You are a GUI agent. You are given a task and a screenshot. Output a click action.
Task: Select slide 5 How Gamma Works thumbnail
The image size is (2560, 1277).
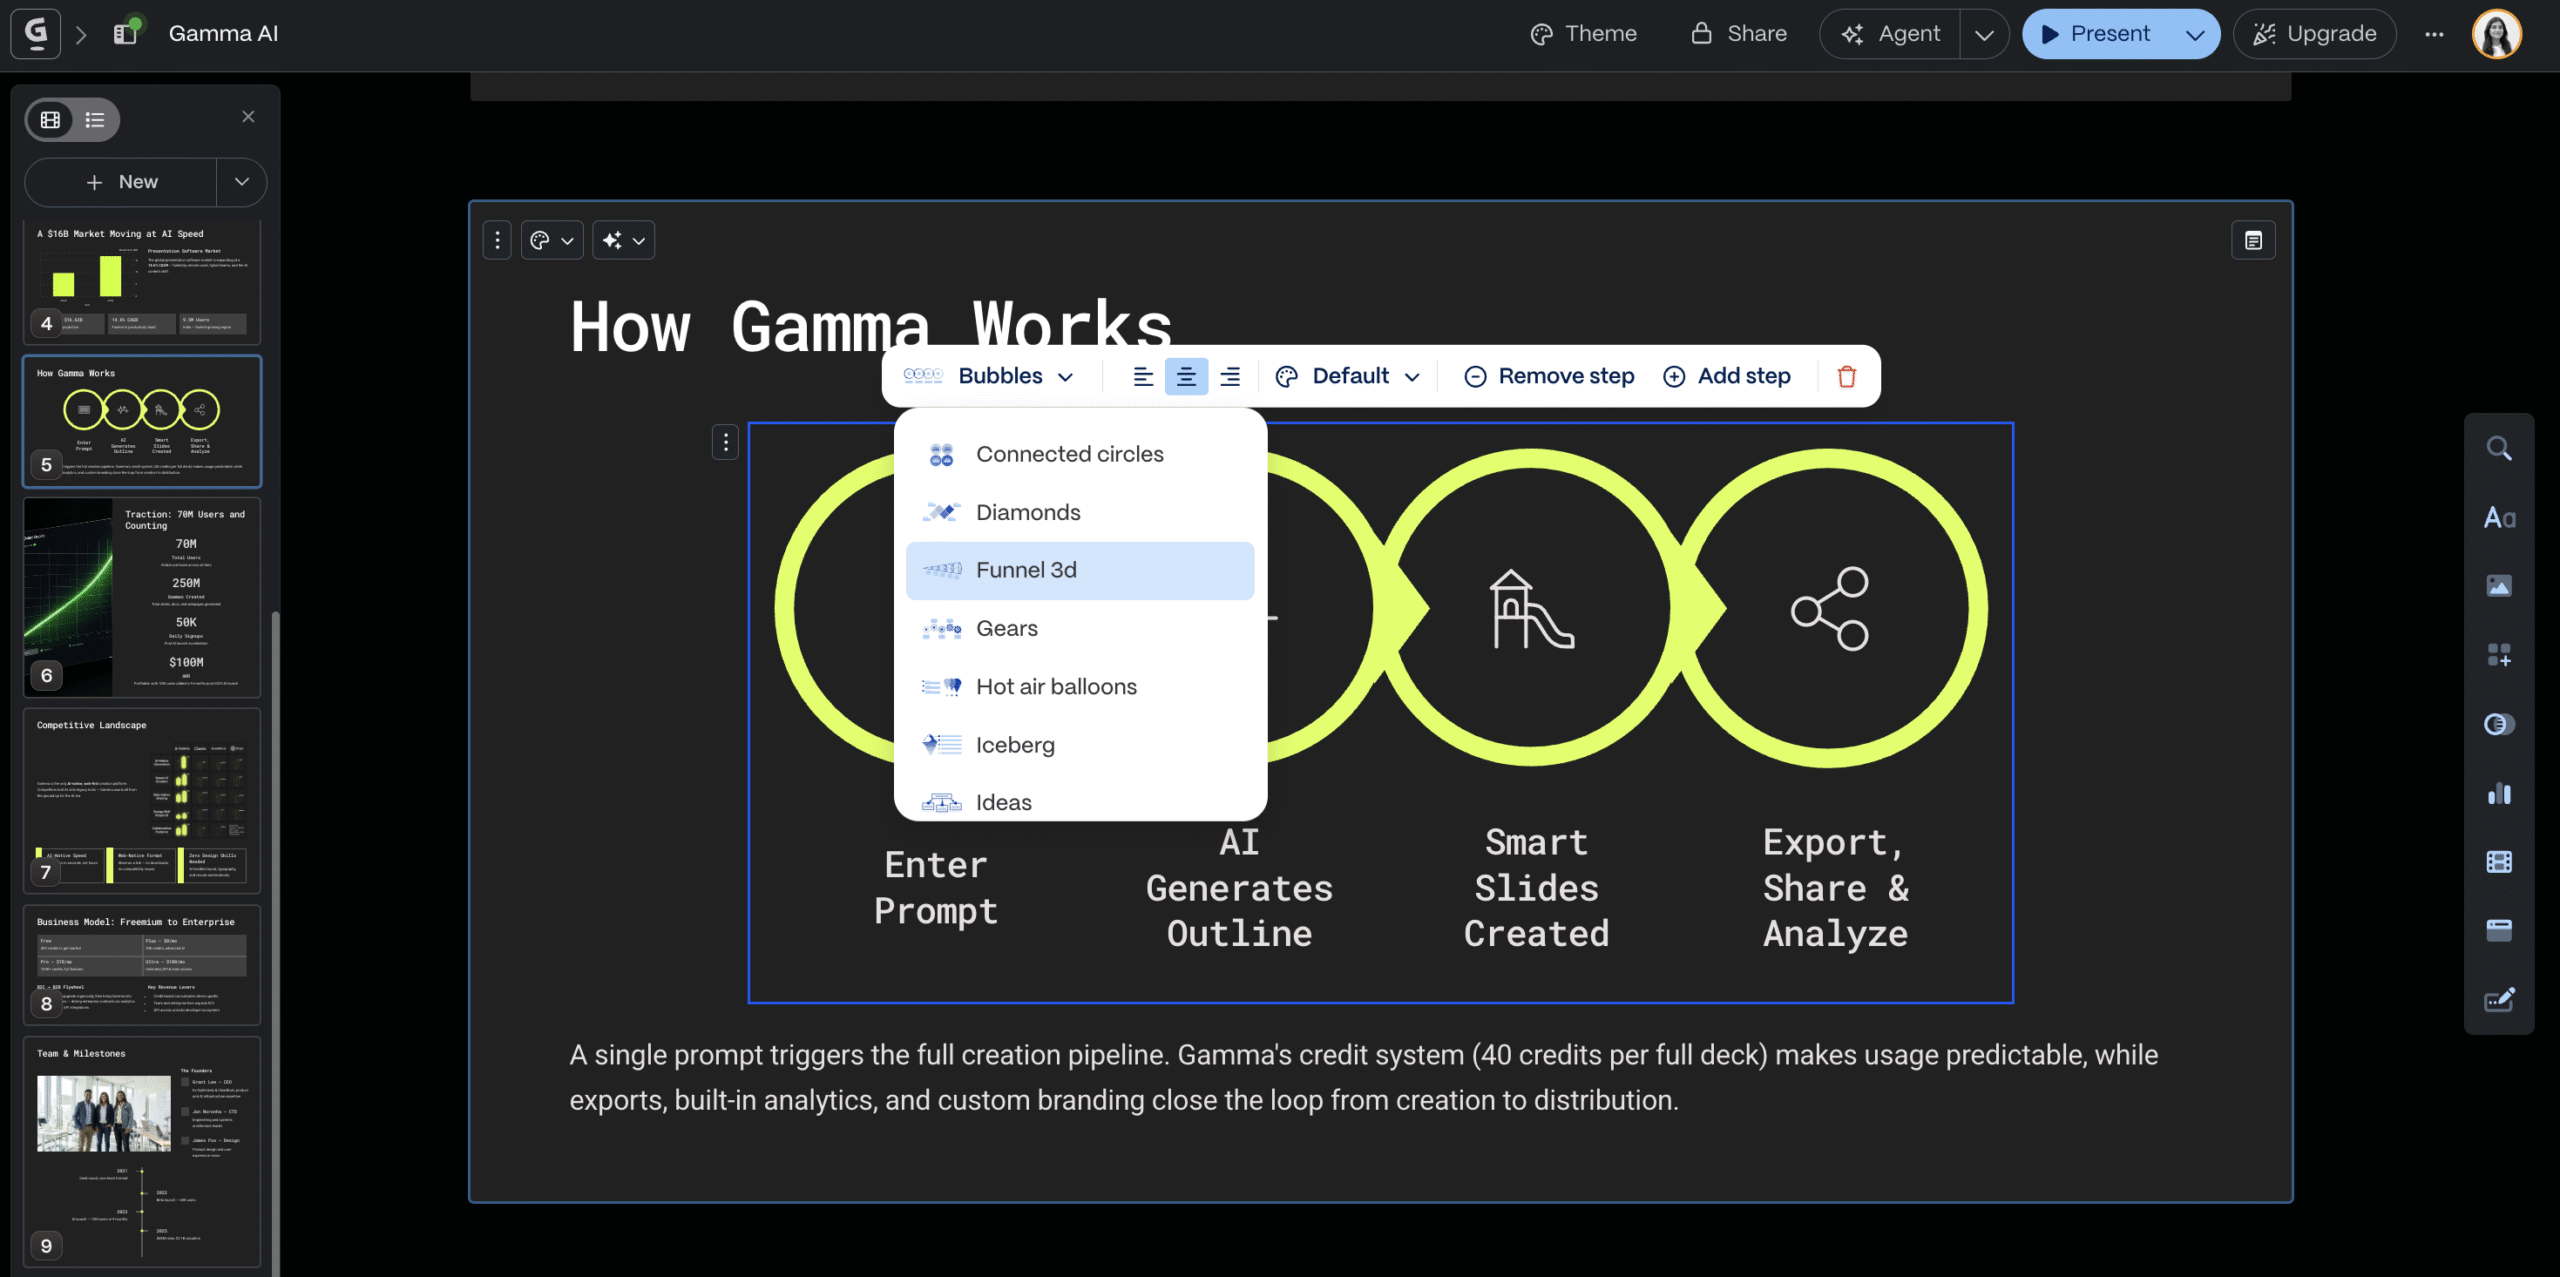[x=142, y=421]
